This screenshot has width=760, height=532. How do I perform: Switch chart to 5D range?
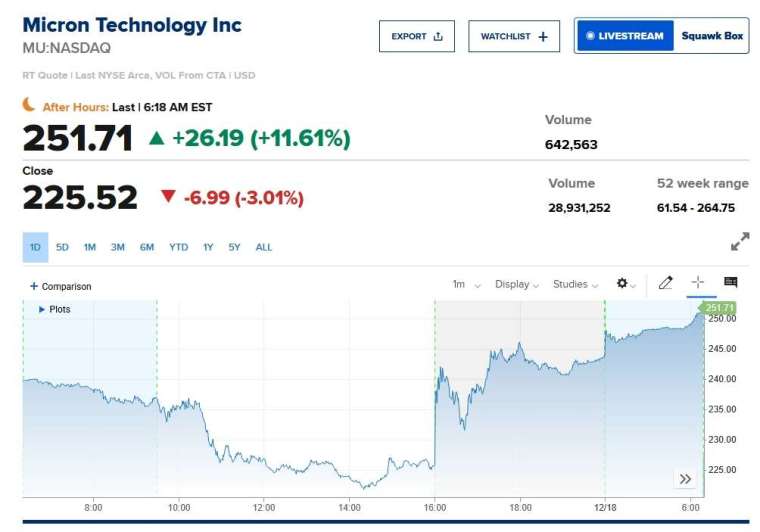pyautogui.click(x=62, y=247)
